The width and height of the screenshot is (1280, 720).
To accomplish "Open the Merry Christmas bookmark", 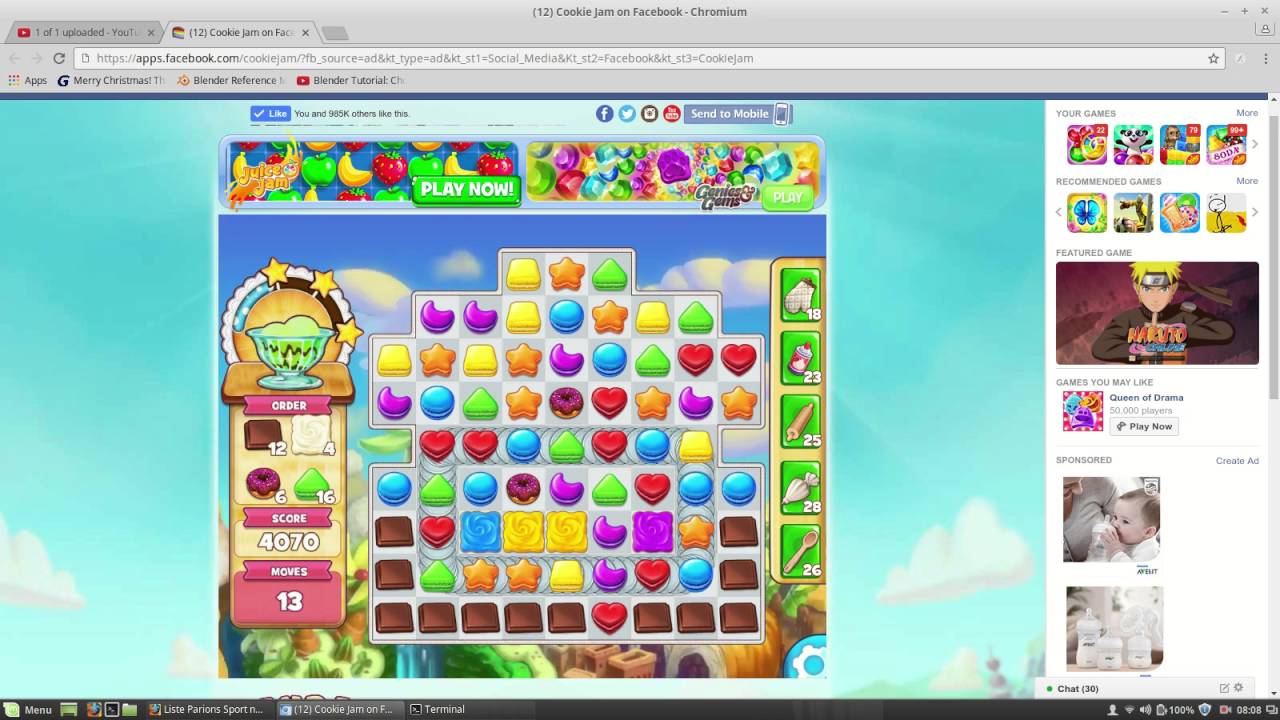I will 111,80.
